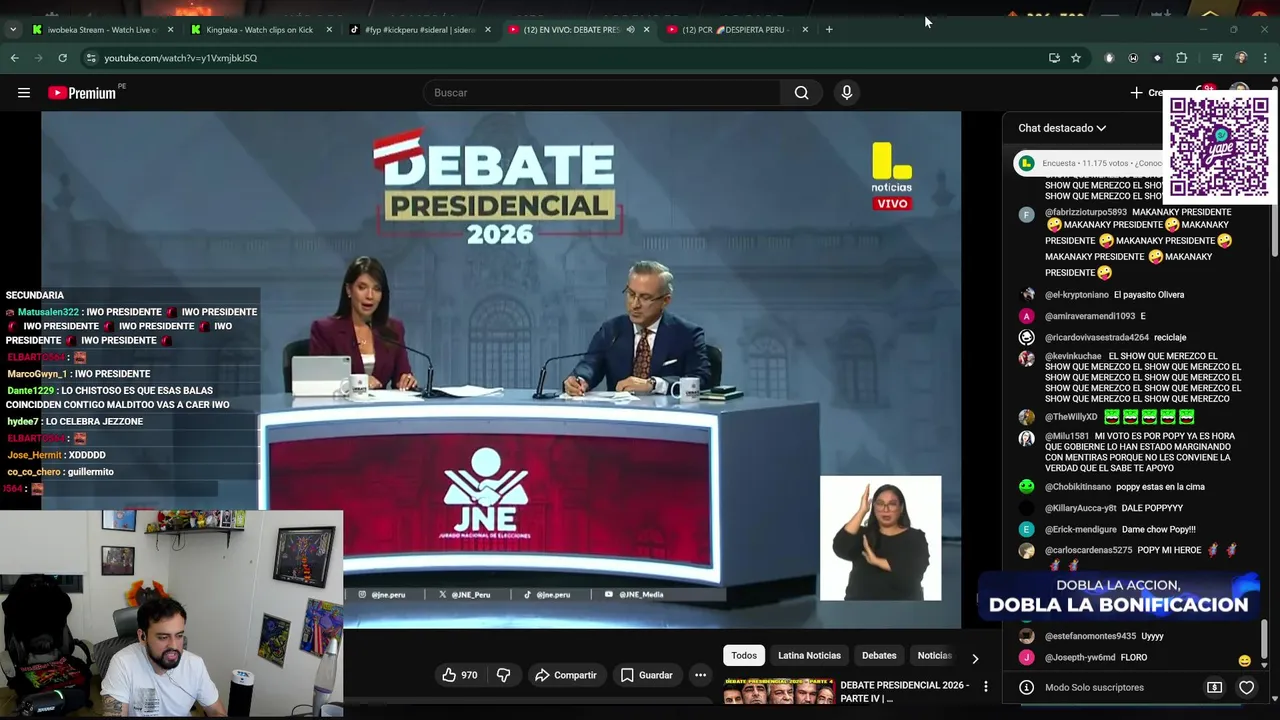The width and height of the screenshot is (1280, 720).
Task: Open DEBATE PRESIDENCIAL 2026 - PARTE IV title
Action: [x=905, y=691]
